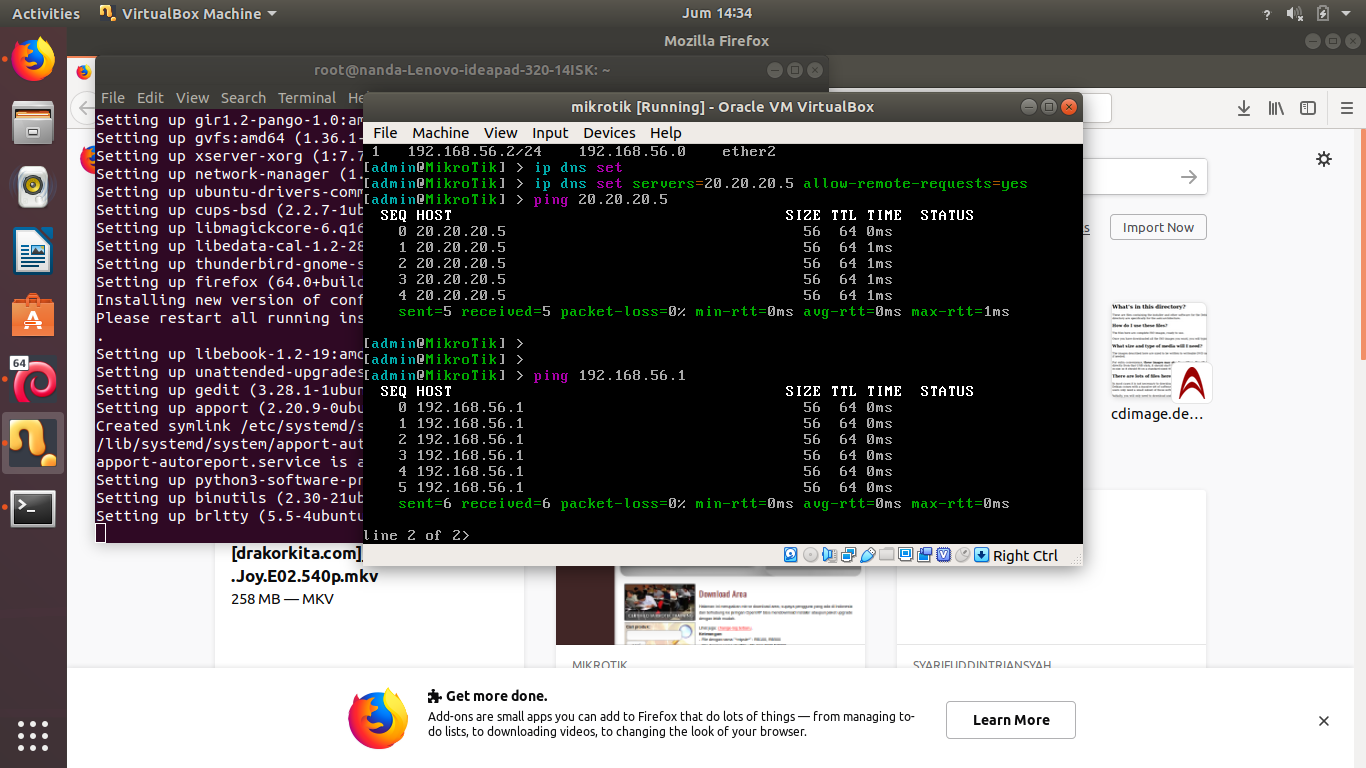
Task: Click the audio speaker icon in VirtualBox status bar
Action: [829, 555]
